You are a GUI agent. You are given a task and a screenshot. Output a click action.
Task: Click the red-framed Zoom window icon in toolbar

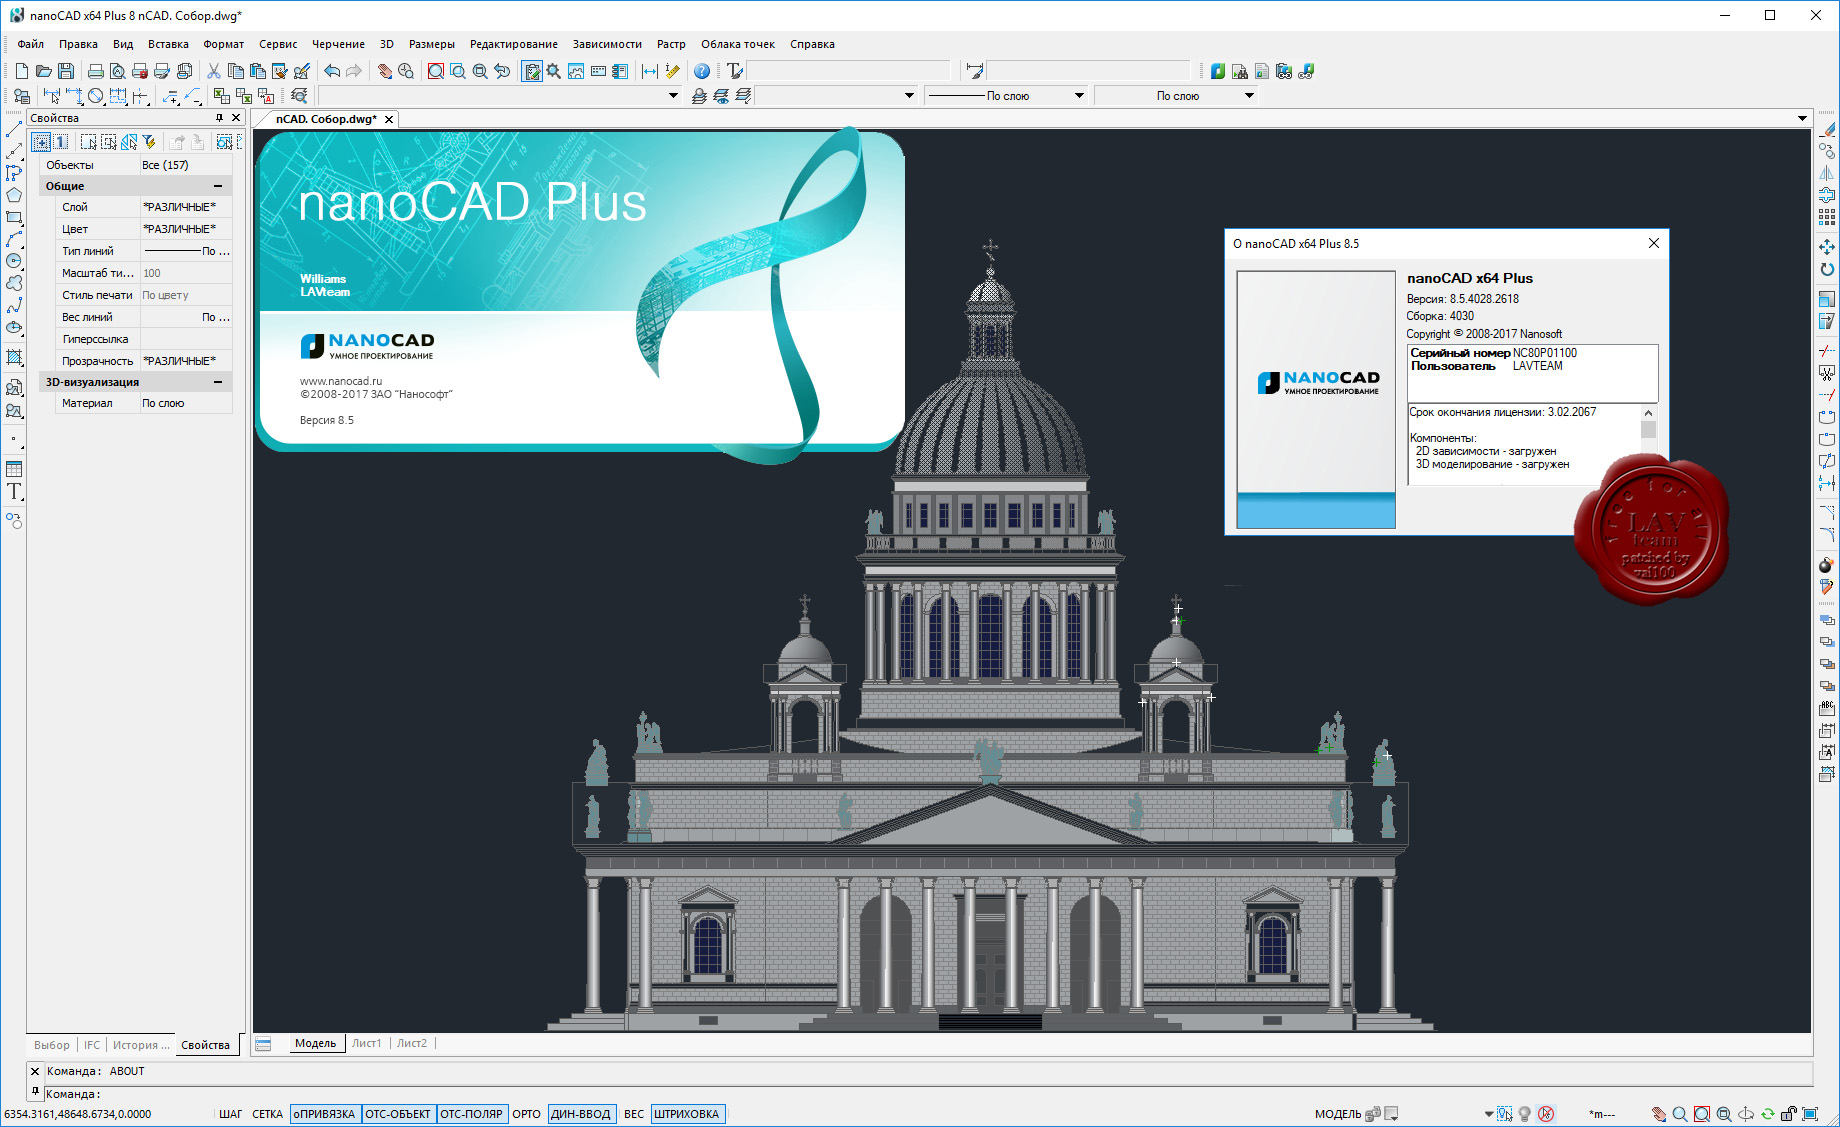click(436, 71)
